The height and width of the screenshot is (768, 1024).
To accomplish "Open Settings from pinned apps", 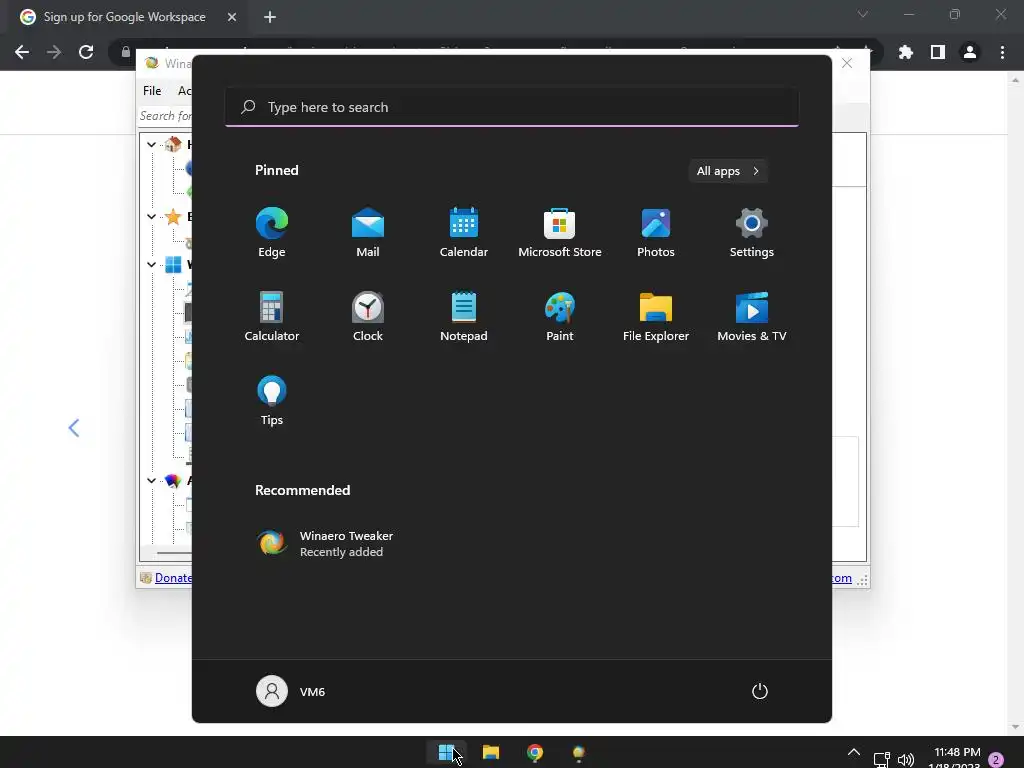I will 752,232.
